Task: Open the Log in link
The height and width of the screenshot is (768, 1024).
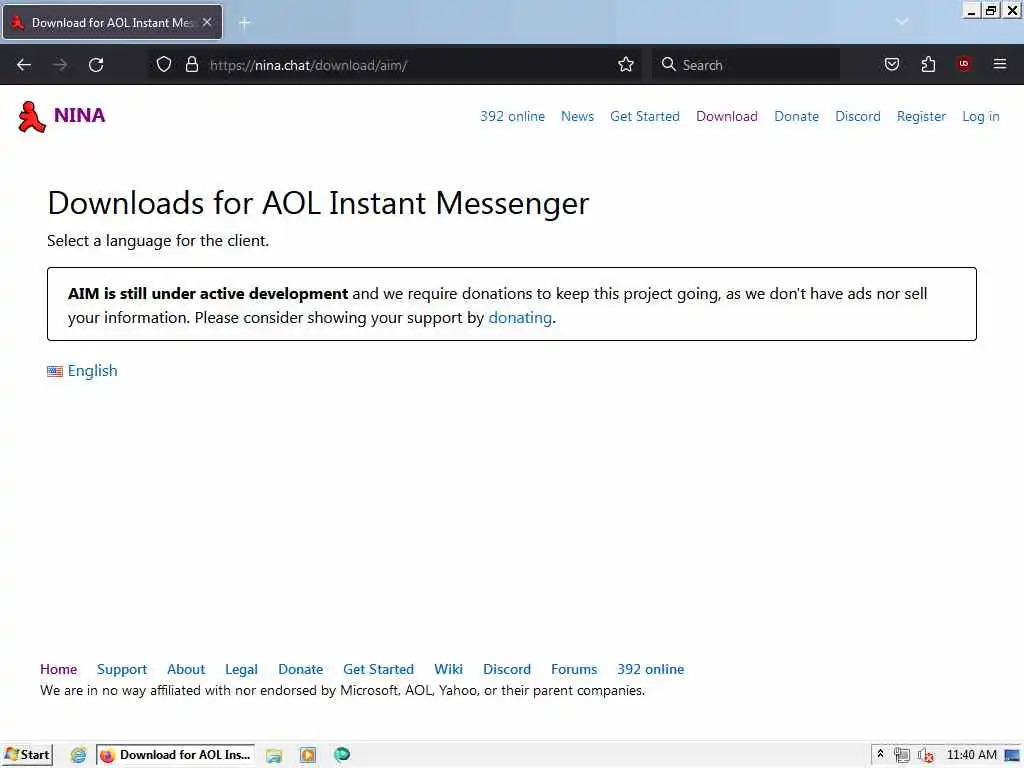Action: click(980, 116)
